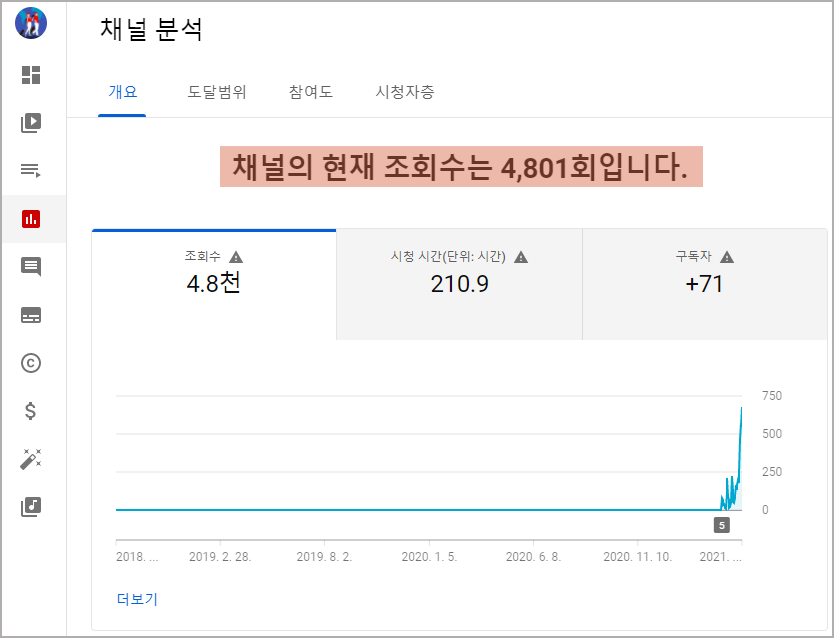The image size is (834, 638).
Task: Open the Subtitles icon in sidebar
Action: coord(31,315)
